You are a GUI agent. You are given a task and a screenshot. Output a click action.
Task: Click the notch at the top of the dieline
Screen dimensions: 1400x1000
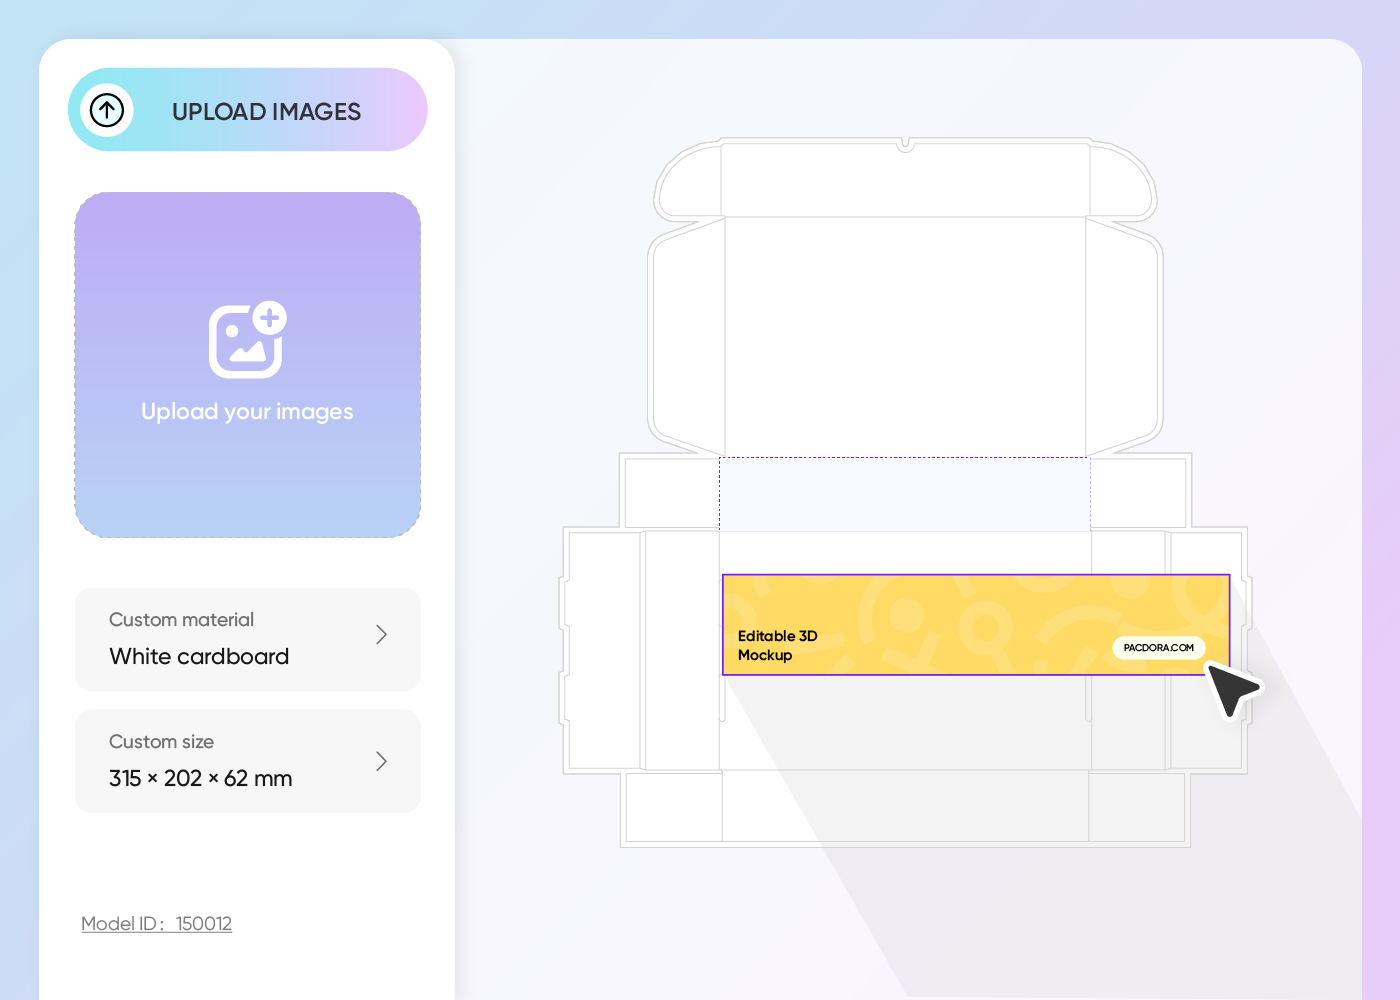coord(906,143)
